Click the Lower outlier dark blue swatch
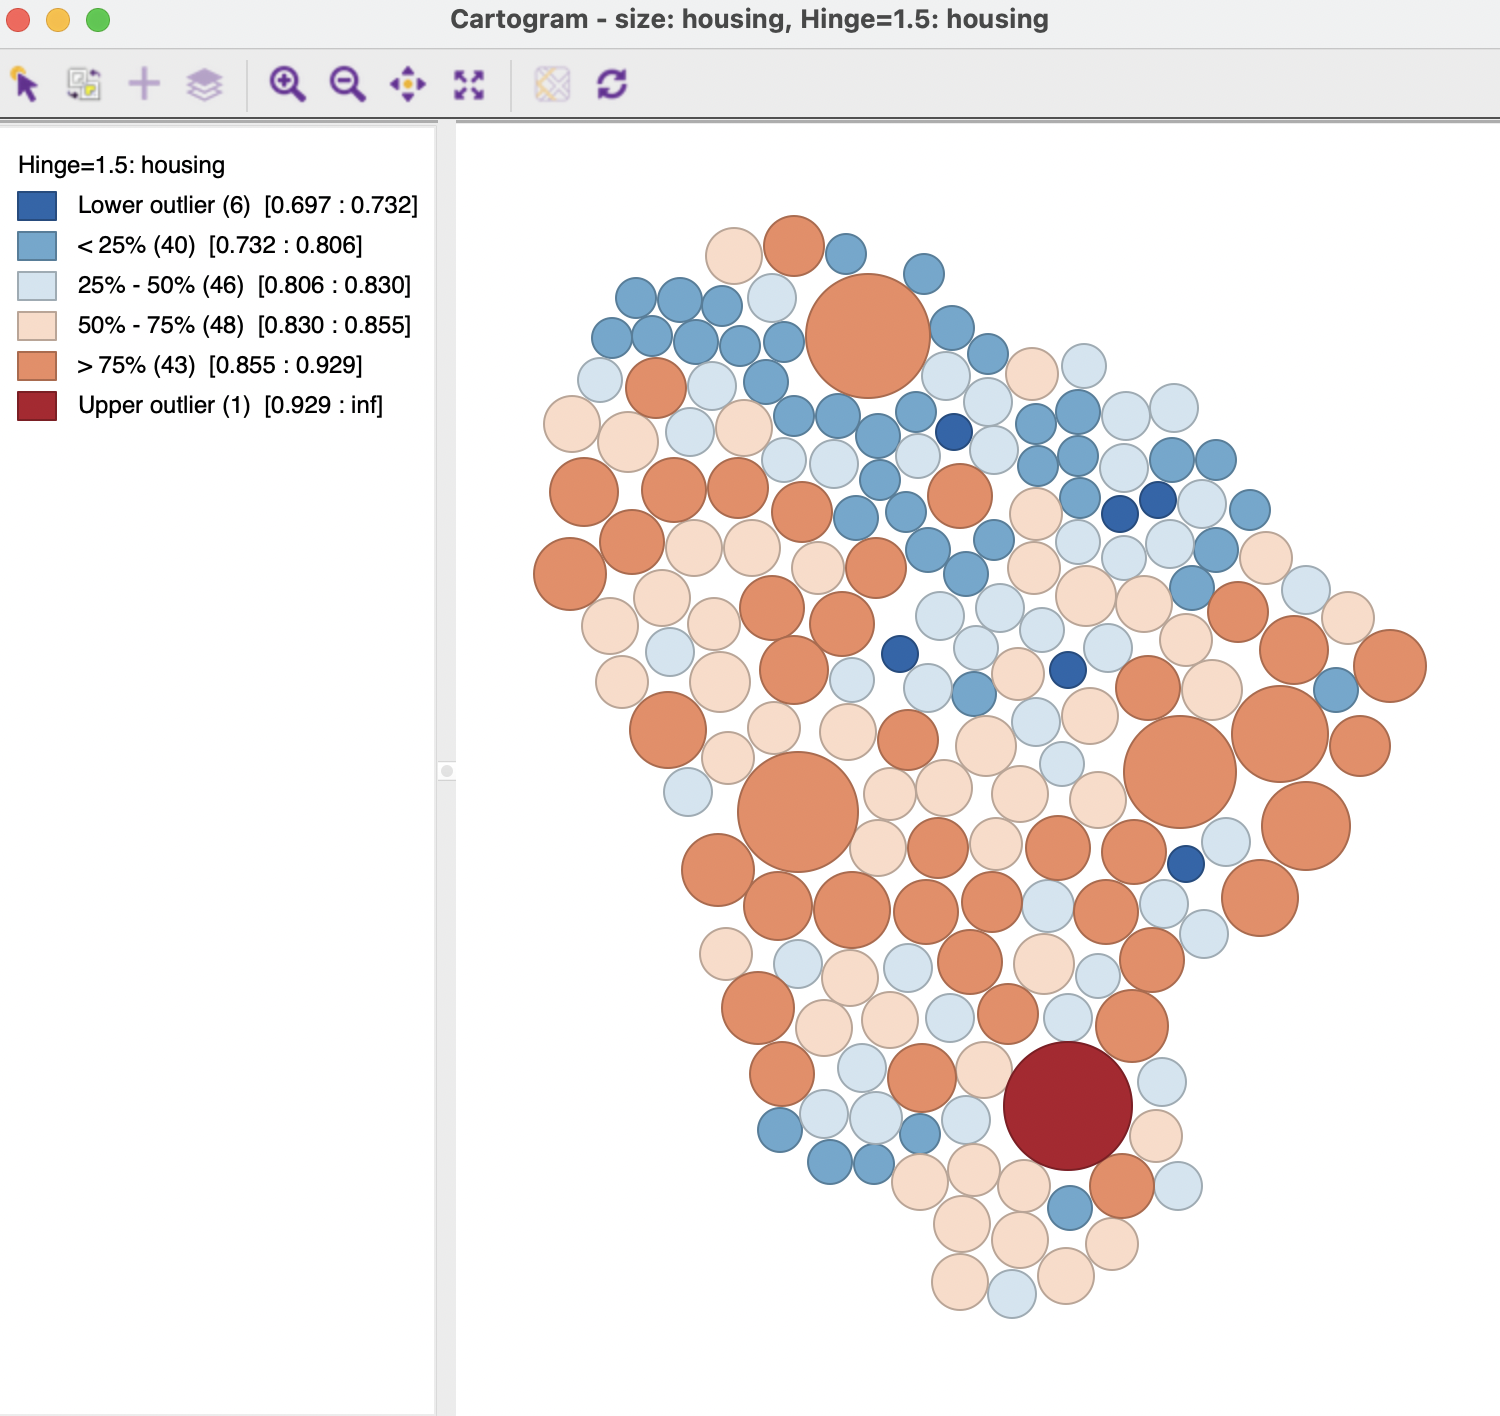 pyautogui.click(x=37, y=206)
